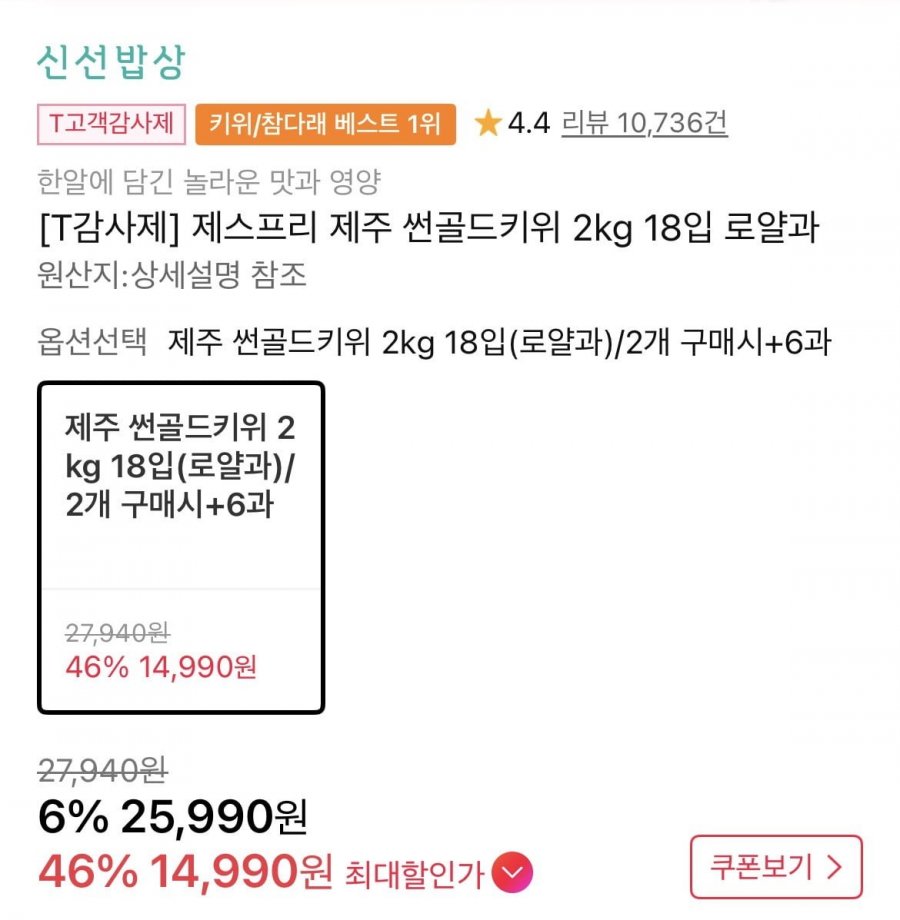Click the 원산지:상세설명 참조 origin text
Screen dimensions: 900x920
(x=171, y=275)
